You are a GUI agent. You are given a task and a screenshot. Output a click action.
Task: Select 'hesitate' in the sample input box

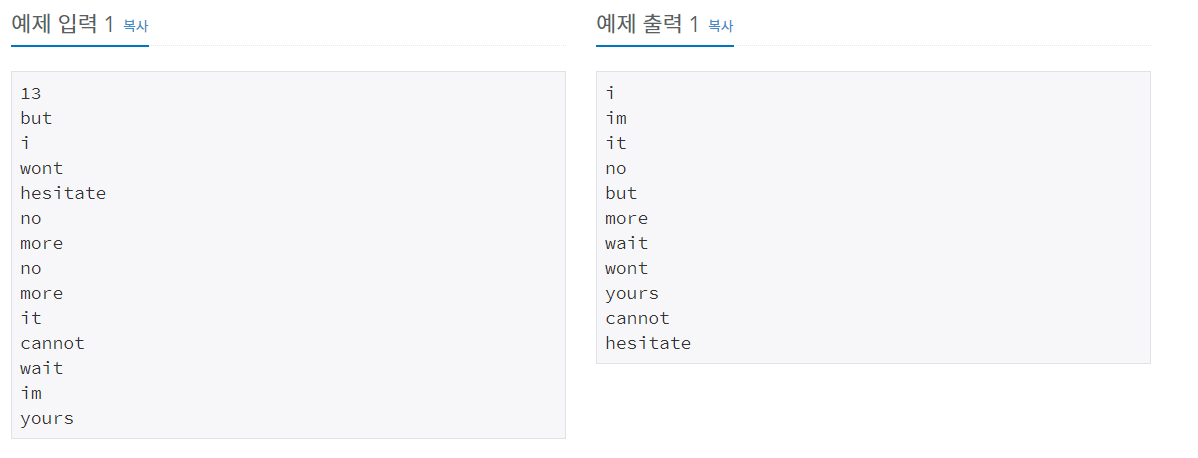click(63, 193)
